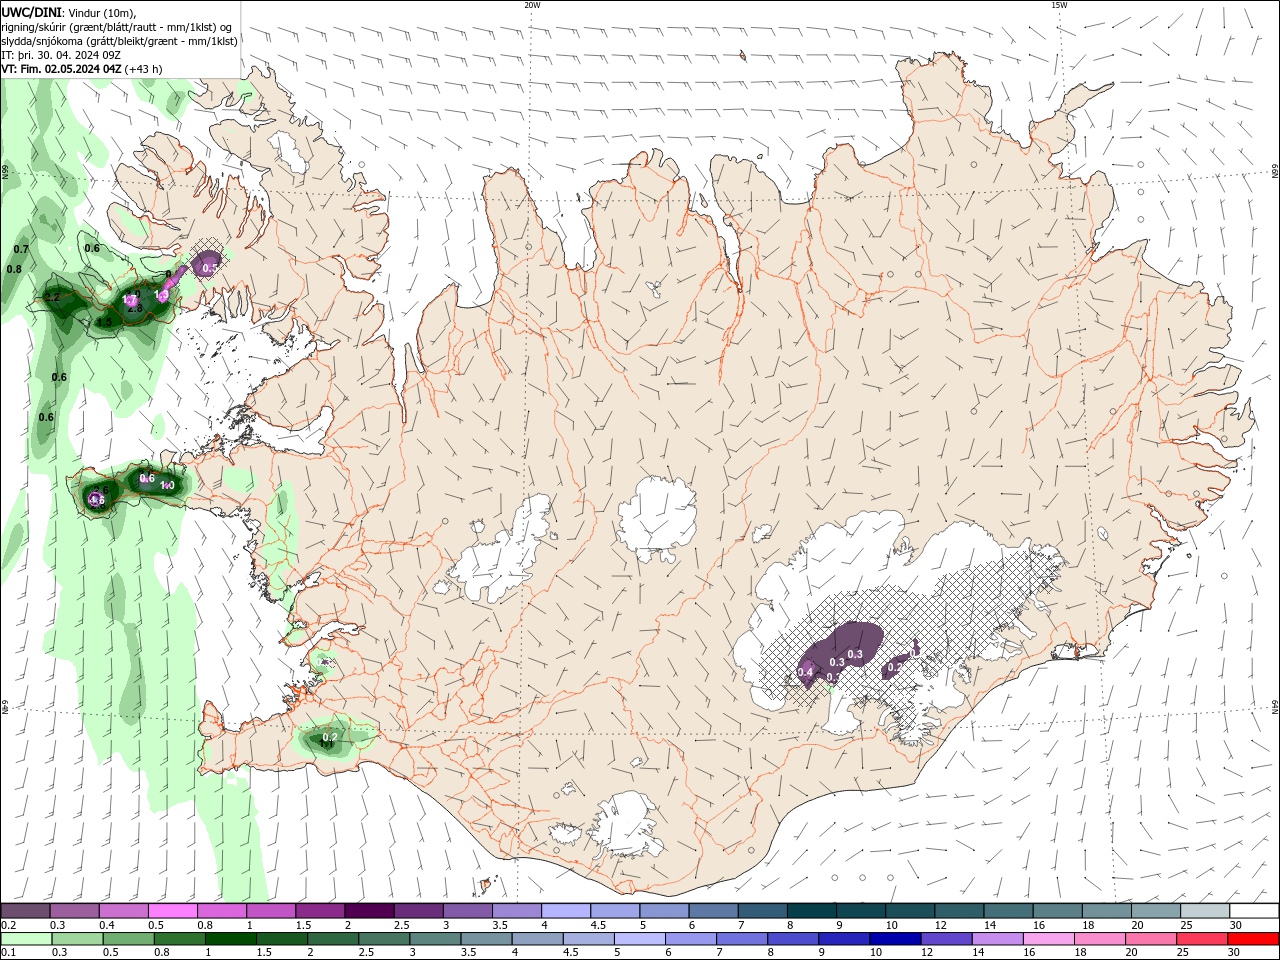This screenshot has width=1280, height=960.
Task: Click the bright pink swatch between 0.5 and 0.8 in the upper legend row
Action: [172, 911]
